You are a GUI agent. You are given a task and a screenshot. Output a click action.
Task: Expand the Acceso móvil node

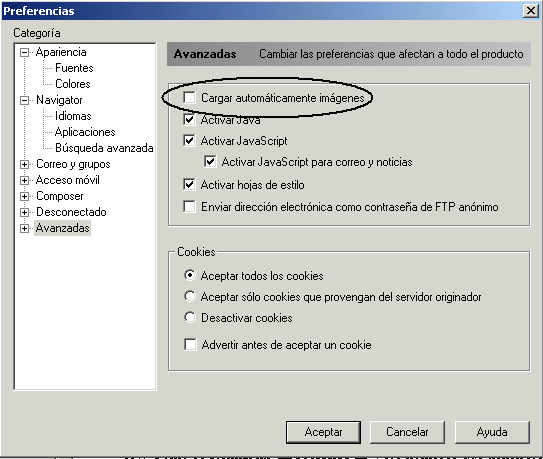(x=24, y=180)
